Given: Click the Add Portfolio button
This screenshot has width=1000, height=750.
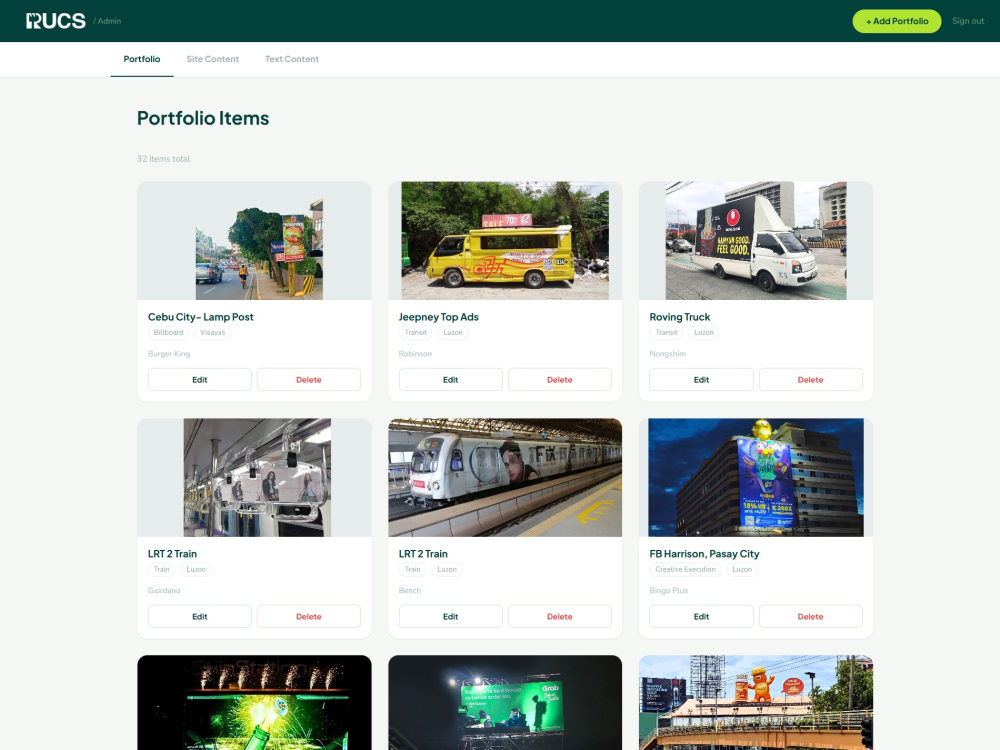Looking at the screenshot, I should 897,21.
